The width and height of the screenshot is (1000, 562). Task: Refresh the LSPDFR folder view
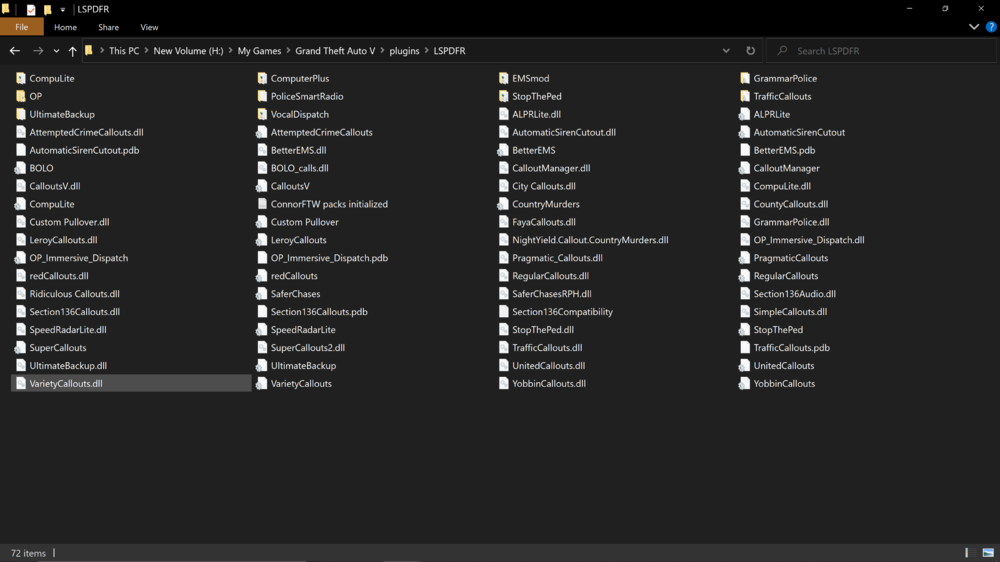tap(751, 50)
